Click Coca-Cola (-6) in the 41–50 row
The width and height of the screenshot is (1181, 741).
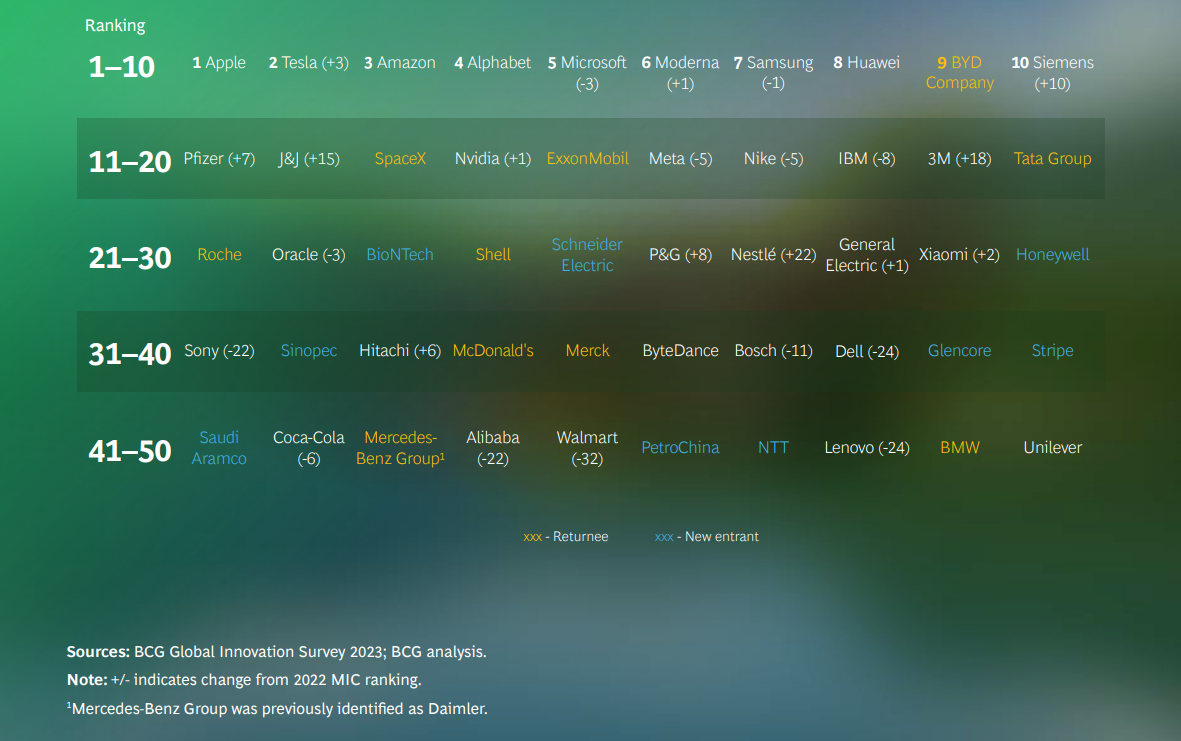click(309, 448)
